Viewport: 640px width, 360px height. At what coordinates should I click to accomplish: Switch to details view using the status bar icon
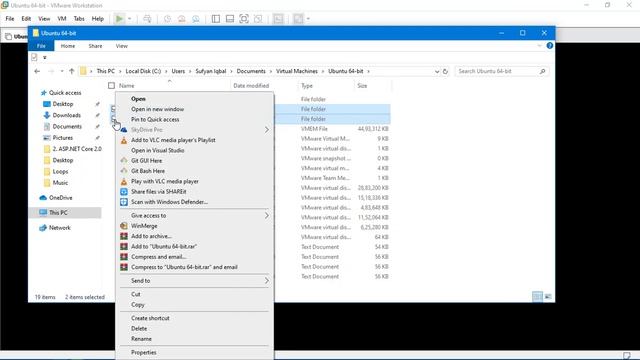(537, 297)
